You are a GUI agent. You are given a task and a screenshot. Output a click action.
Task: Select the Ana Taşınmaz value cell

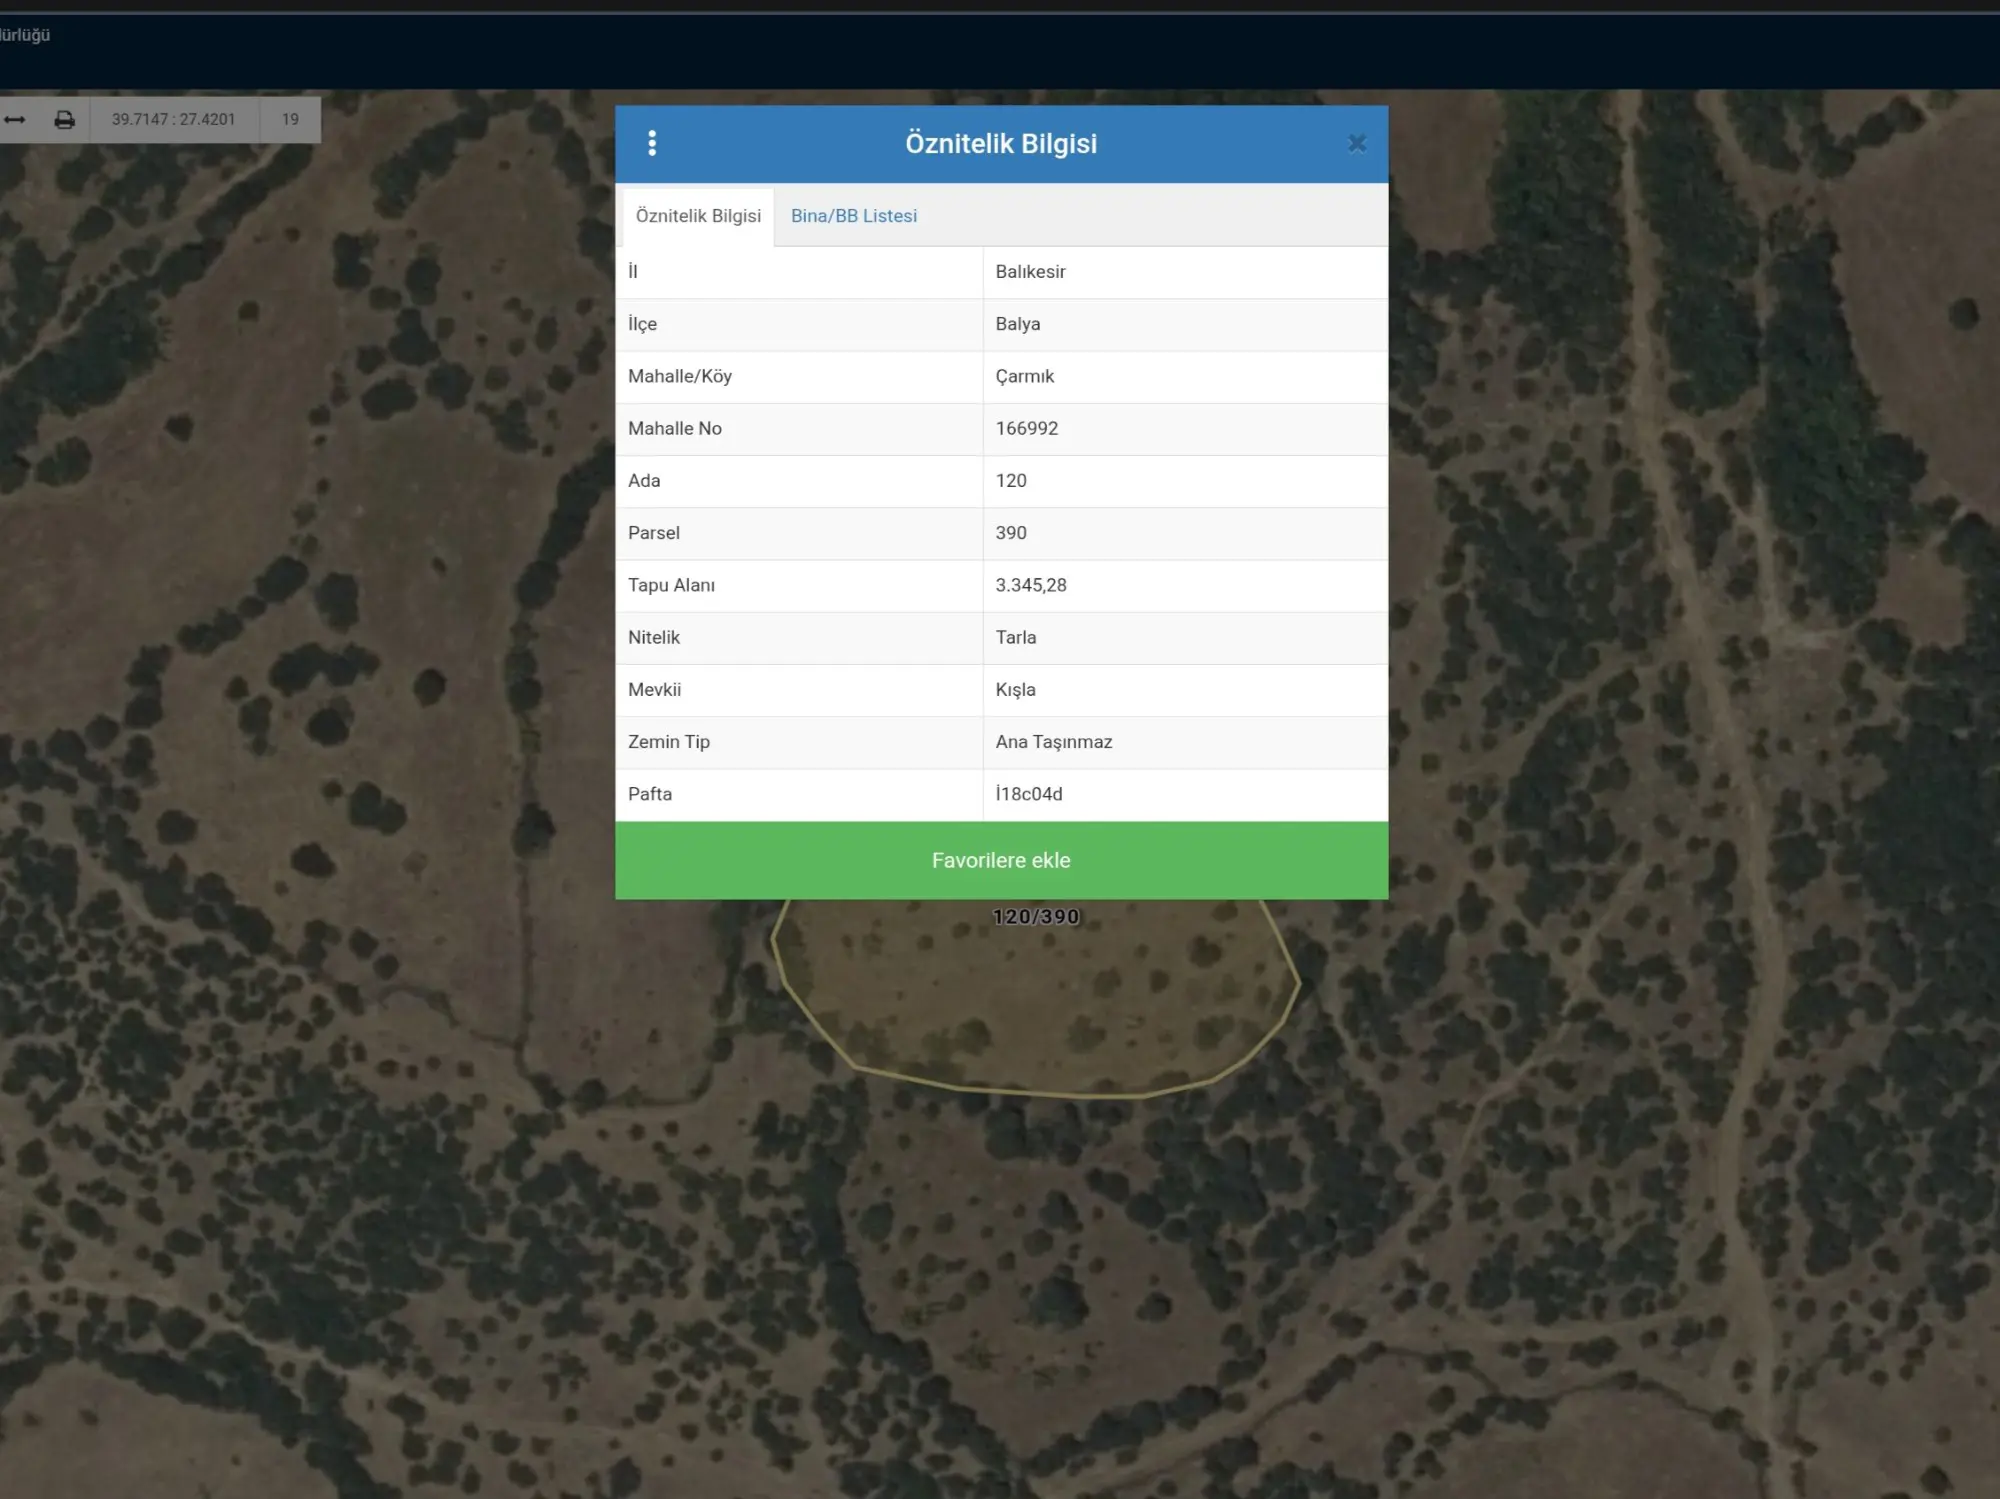pyautogui.click(x=1185, y=742)
